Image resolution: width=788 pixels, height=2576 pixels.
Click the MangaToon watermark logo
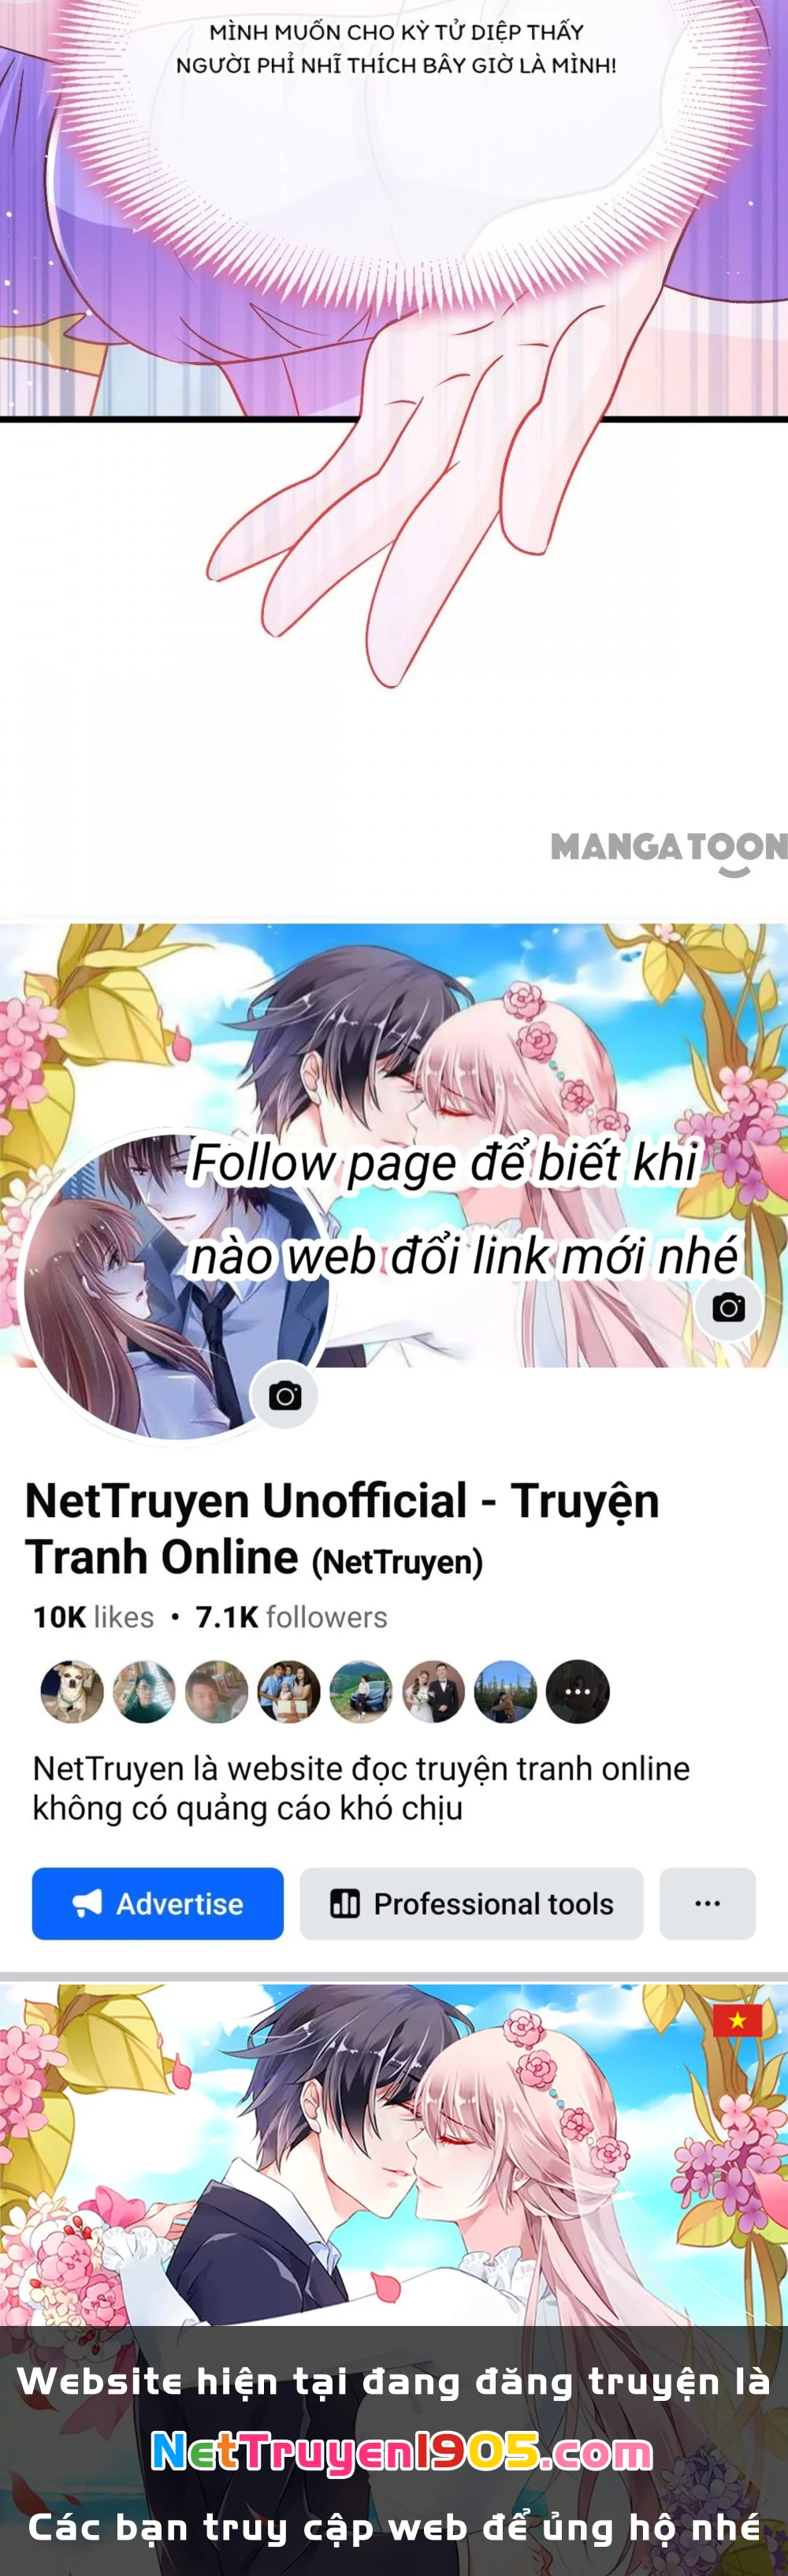(x=669, y=853)
